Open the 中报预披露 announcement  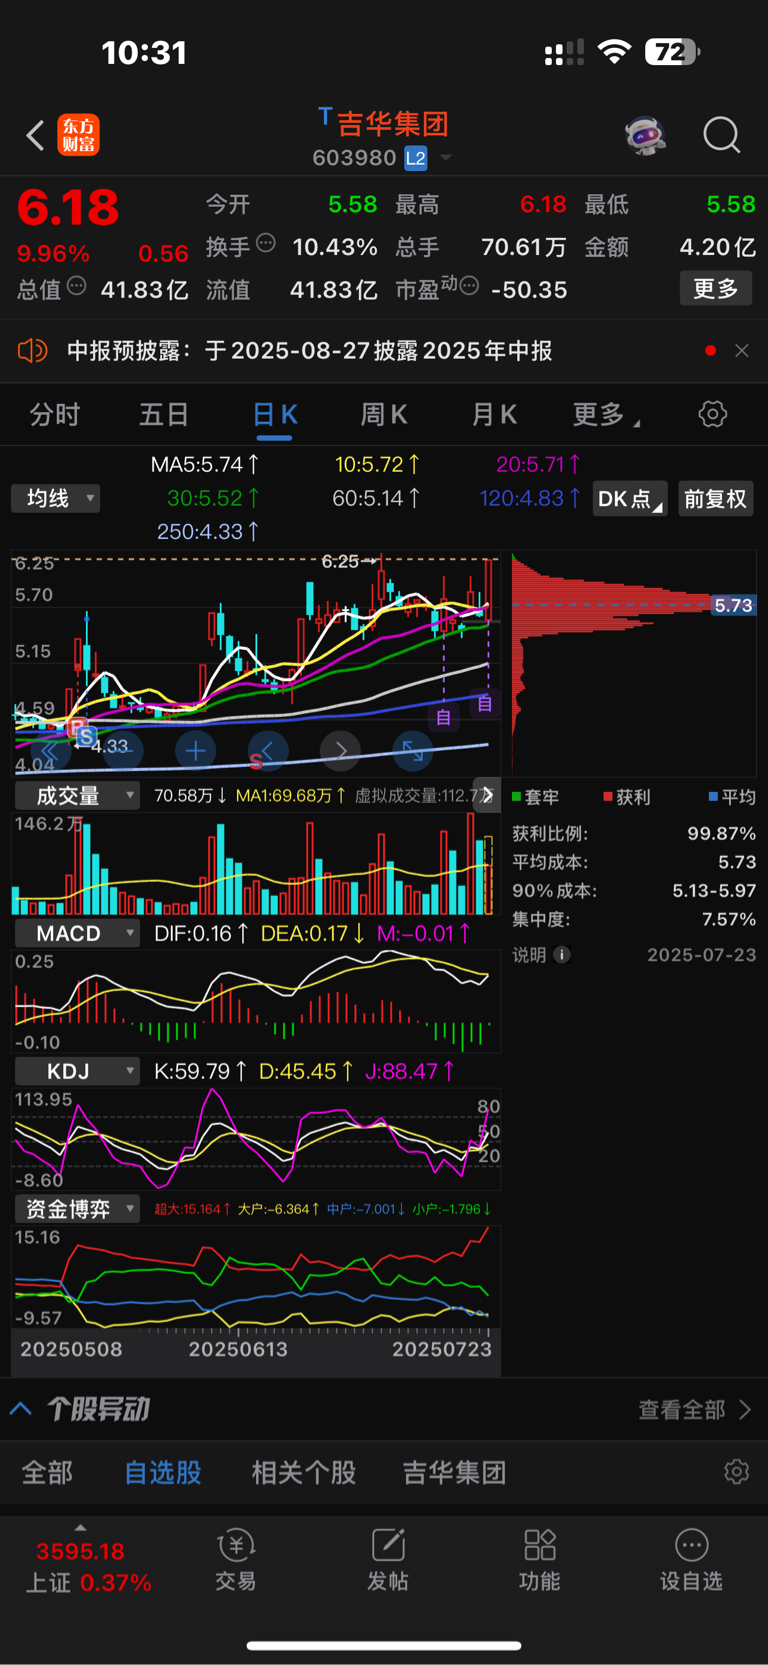[310, 351]
